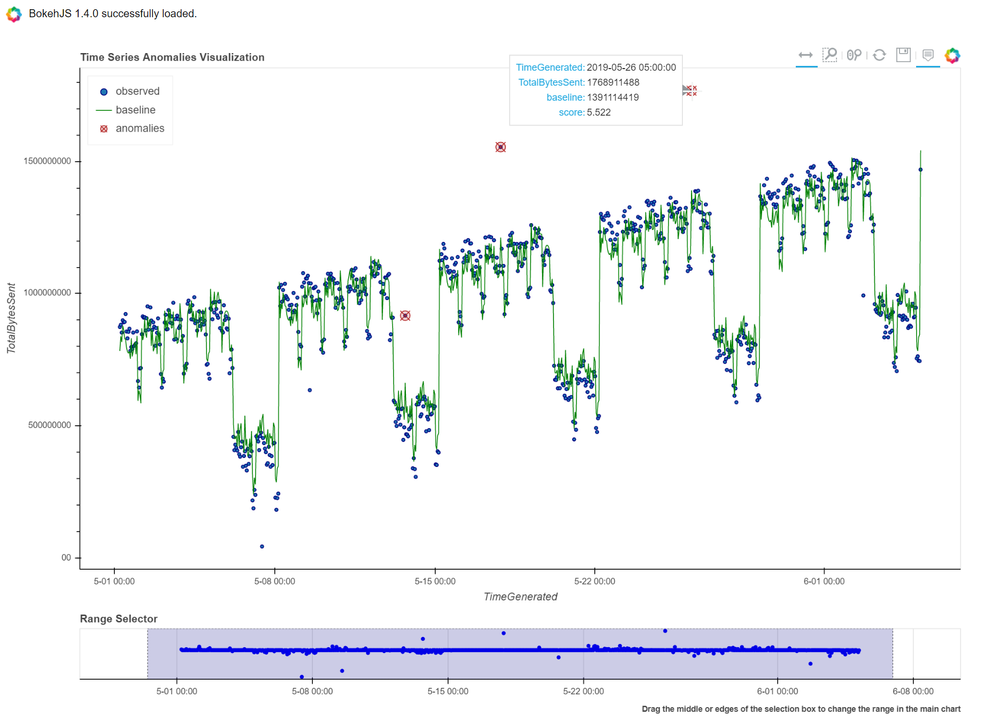The width and height of the screenshot is (999, 727).
Task: Click the Time Series Anomalies Visualization title
Action: [x=172, y=57]
